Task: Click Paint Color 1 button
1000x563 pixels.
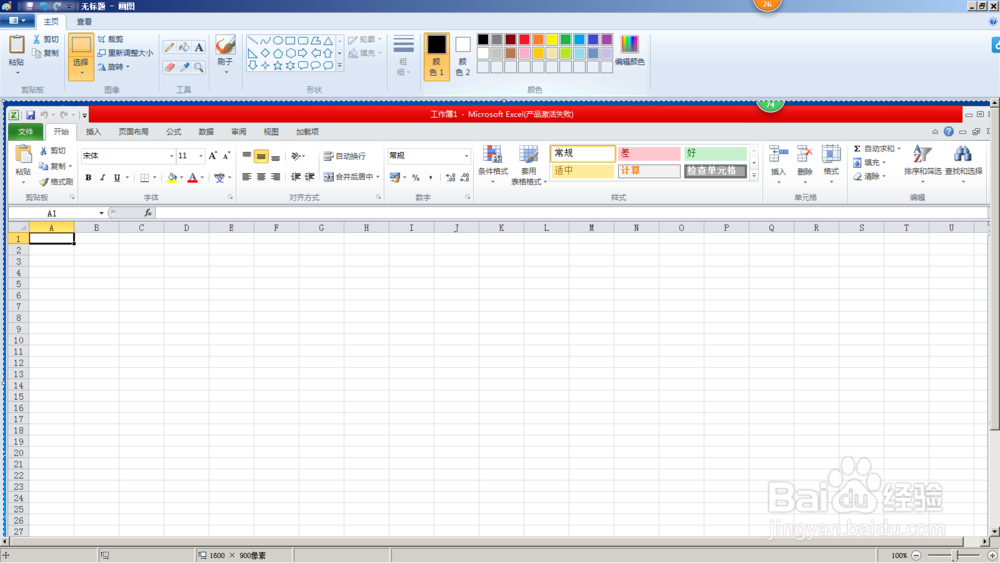Action: (437, 55)
